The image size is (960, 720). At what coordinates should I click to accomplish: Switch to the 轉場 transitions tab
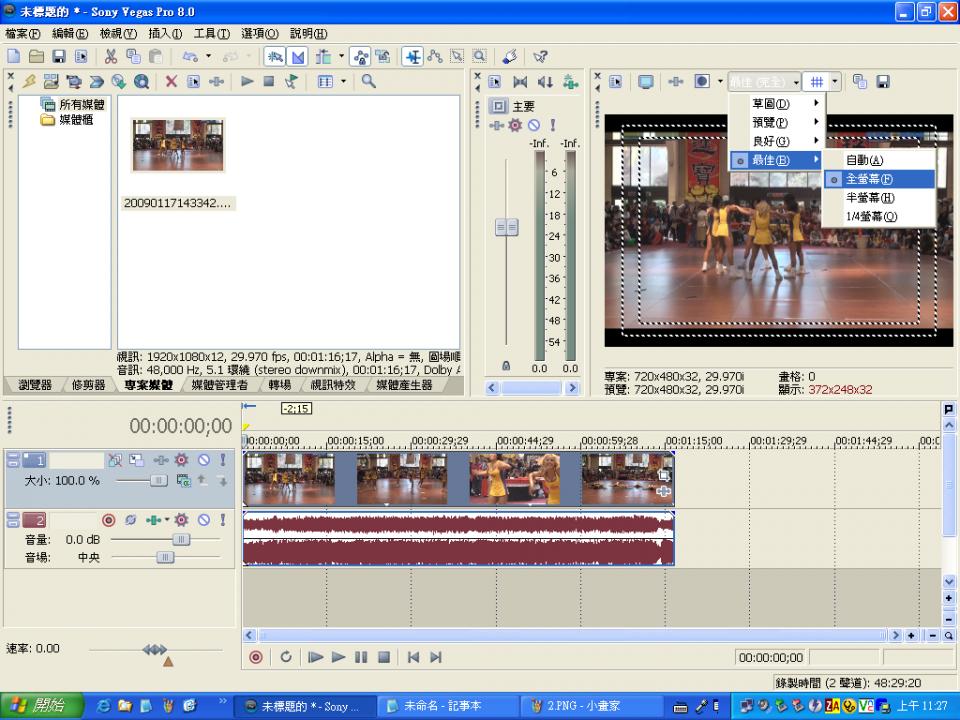pyautogui.click(x=280, y=385)
